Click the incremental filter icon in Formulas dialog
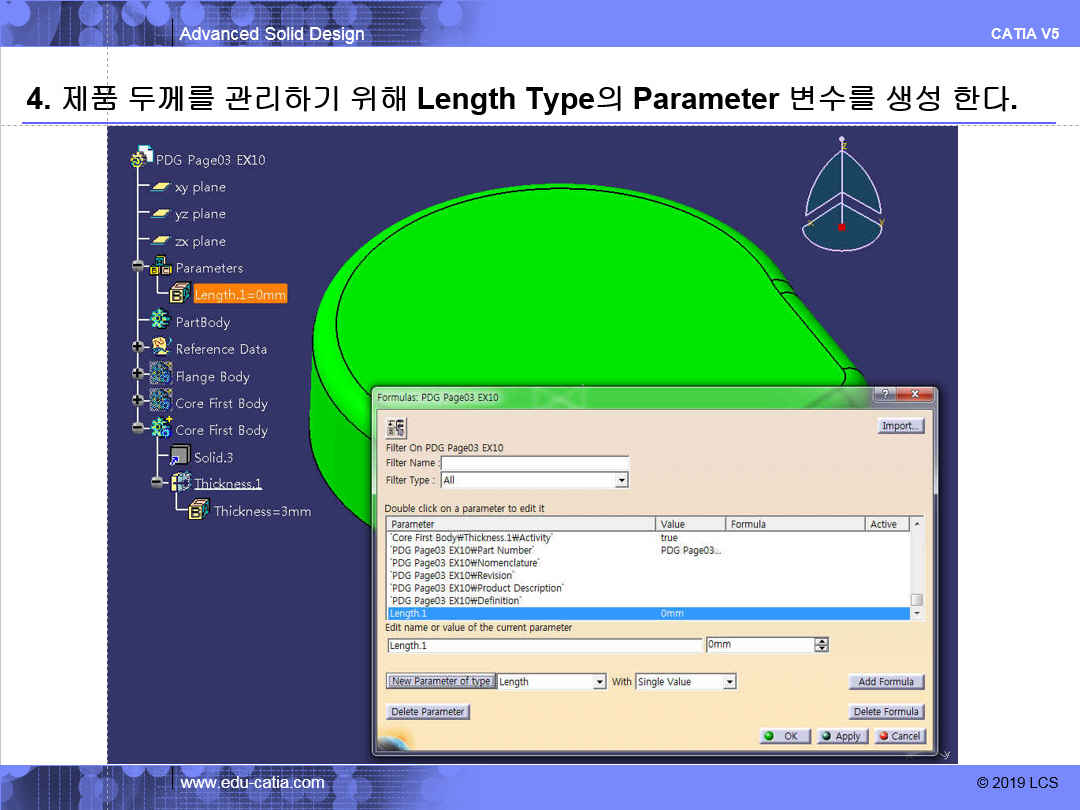 tap(396, 427)
